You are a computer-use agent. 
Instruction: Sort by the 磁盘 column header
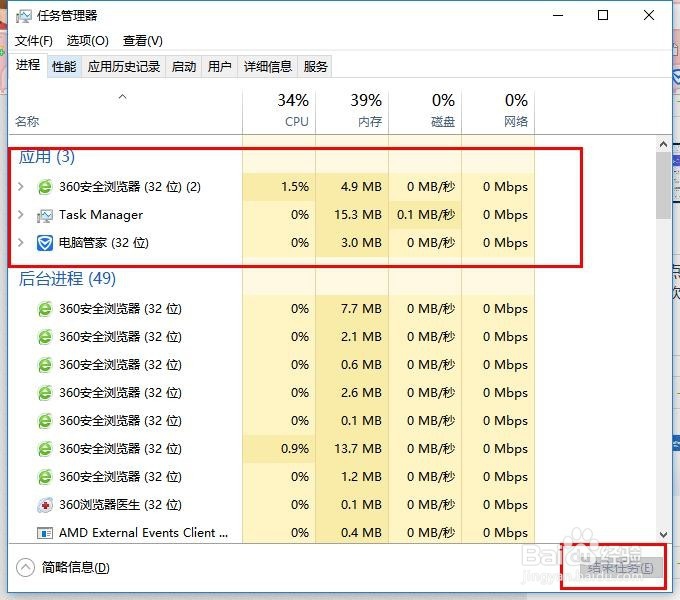tap(425, 111)
